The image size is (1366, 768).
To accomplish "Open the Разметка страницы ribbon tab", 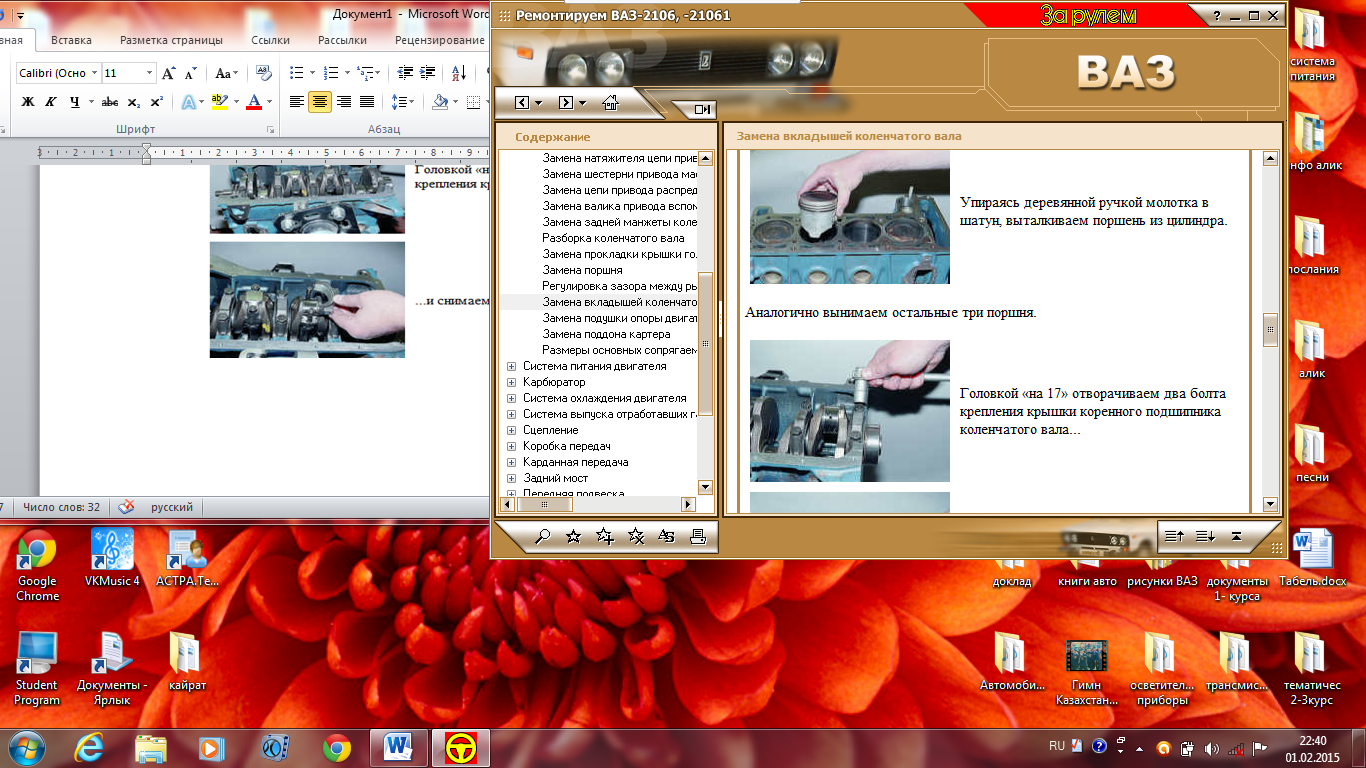I will point(171,41).
